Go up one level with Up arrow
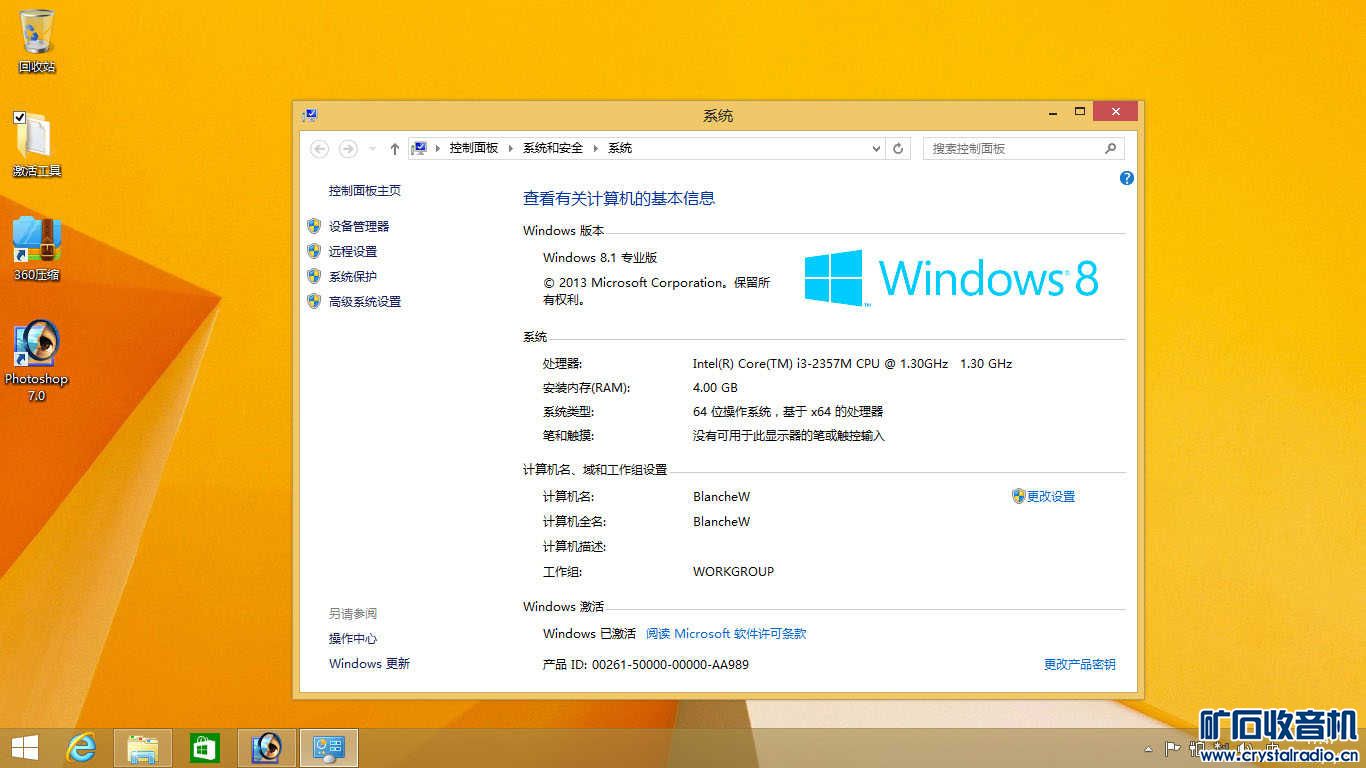This screenshot has height=768, width=1366. click(x=395, y=149)
